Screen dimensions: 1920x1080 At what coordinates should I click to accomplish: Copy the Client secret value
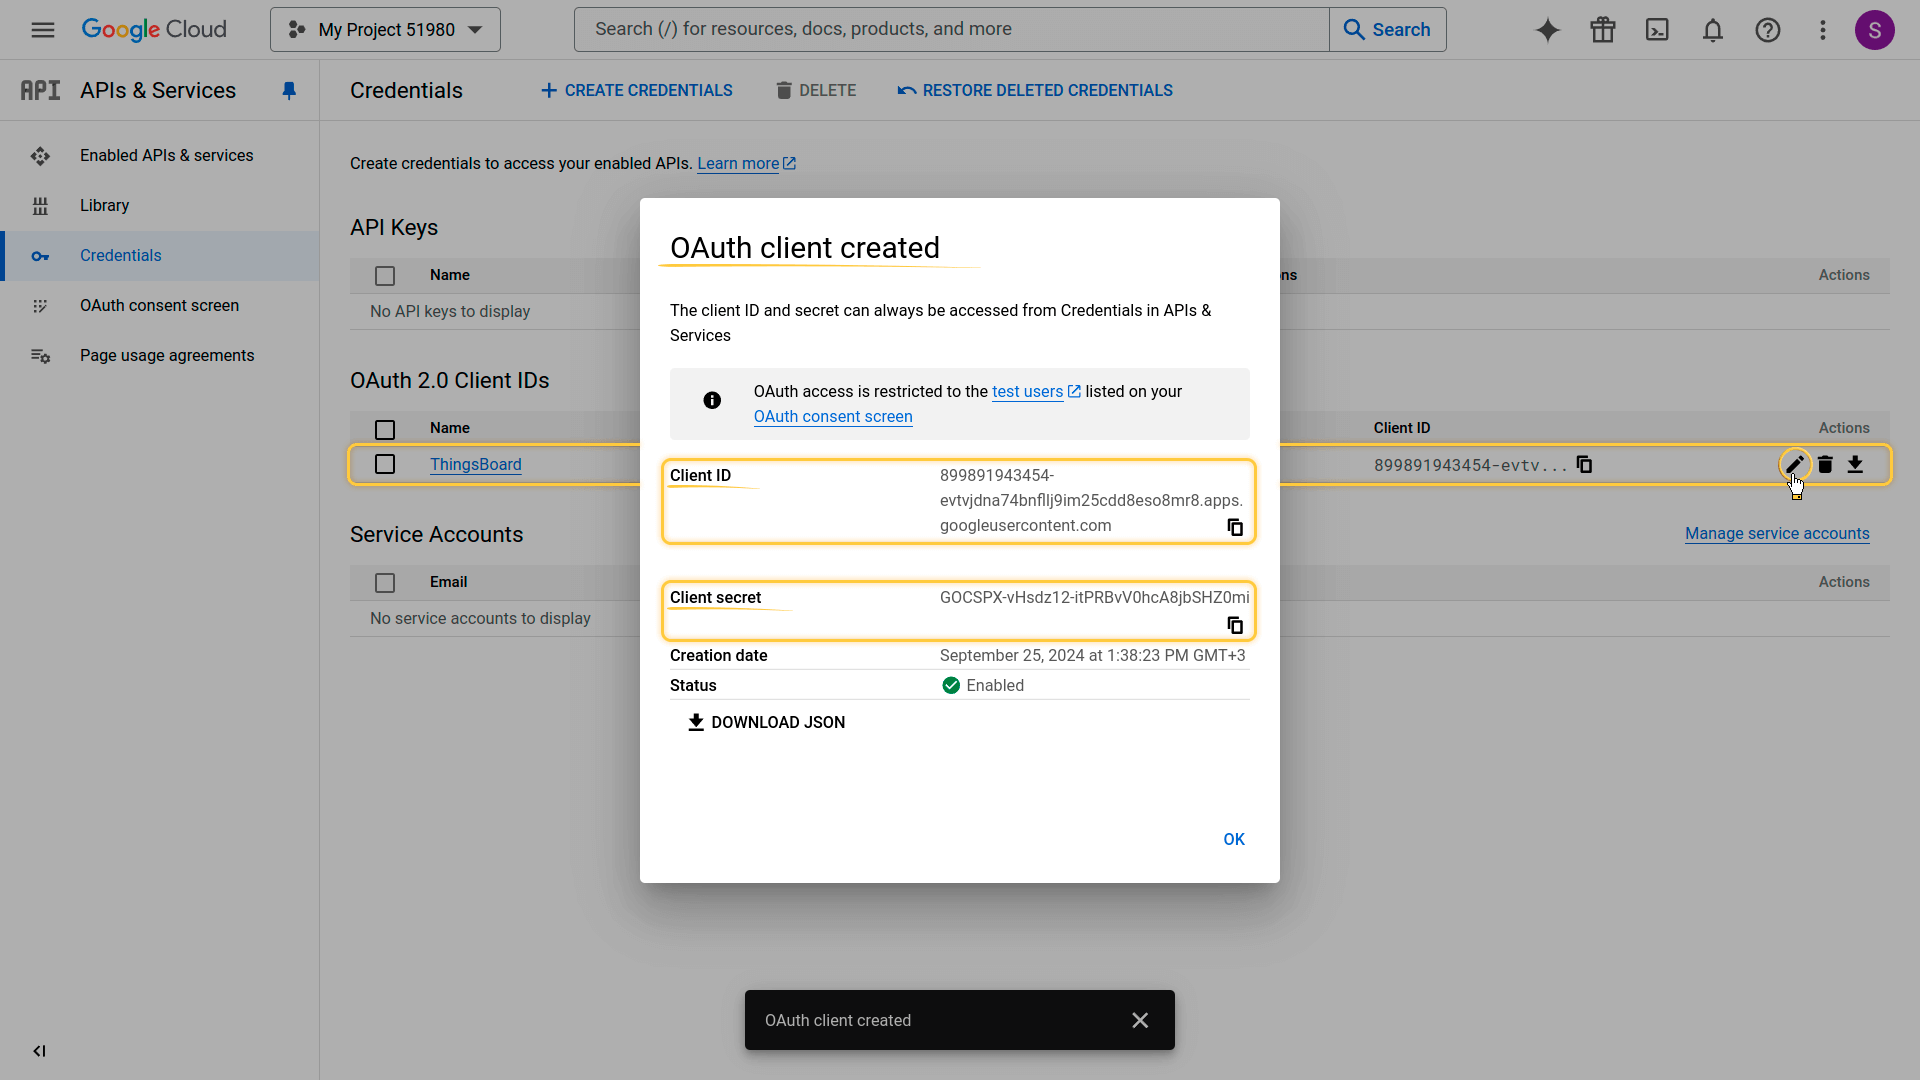[1235, 625]
